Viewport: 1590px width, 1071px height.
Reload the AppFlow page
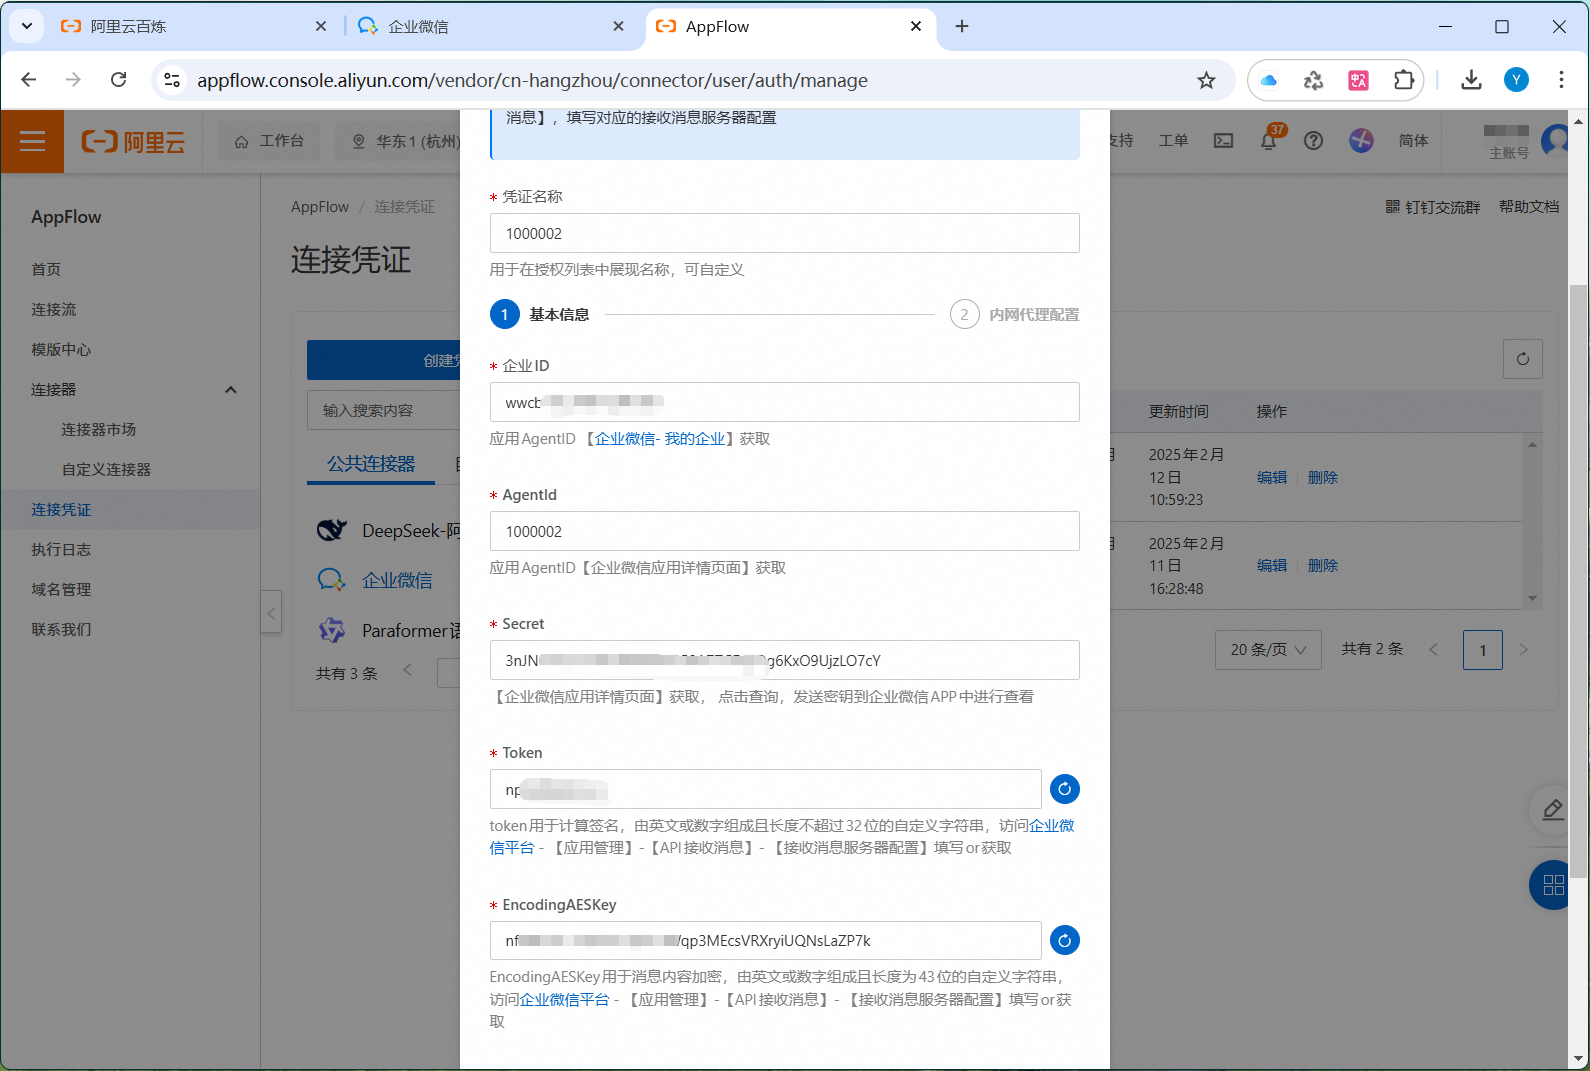tap(118, 80)
